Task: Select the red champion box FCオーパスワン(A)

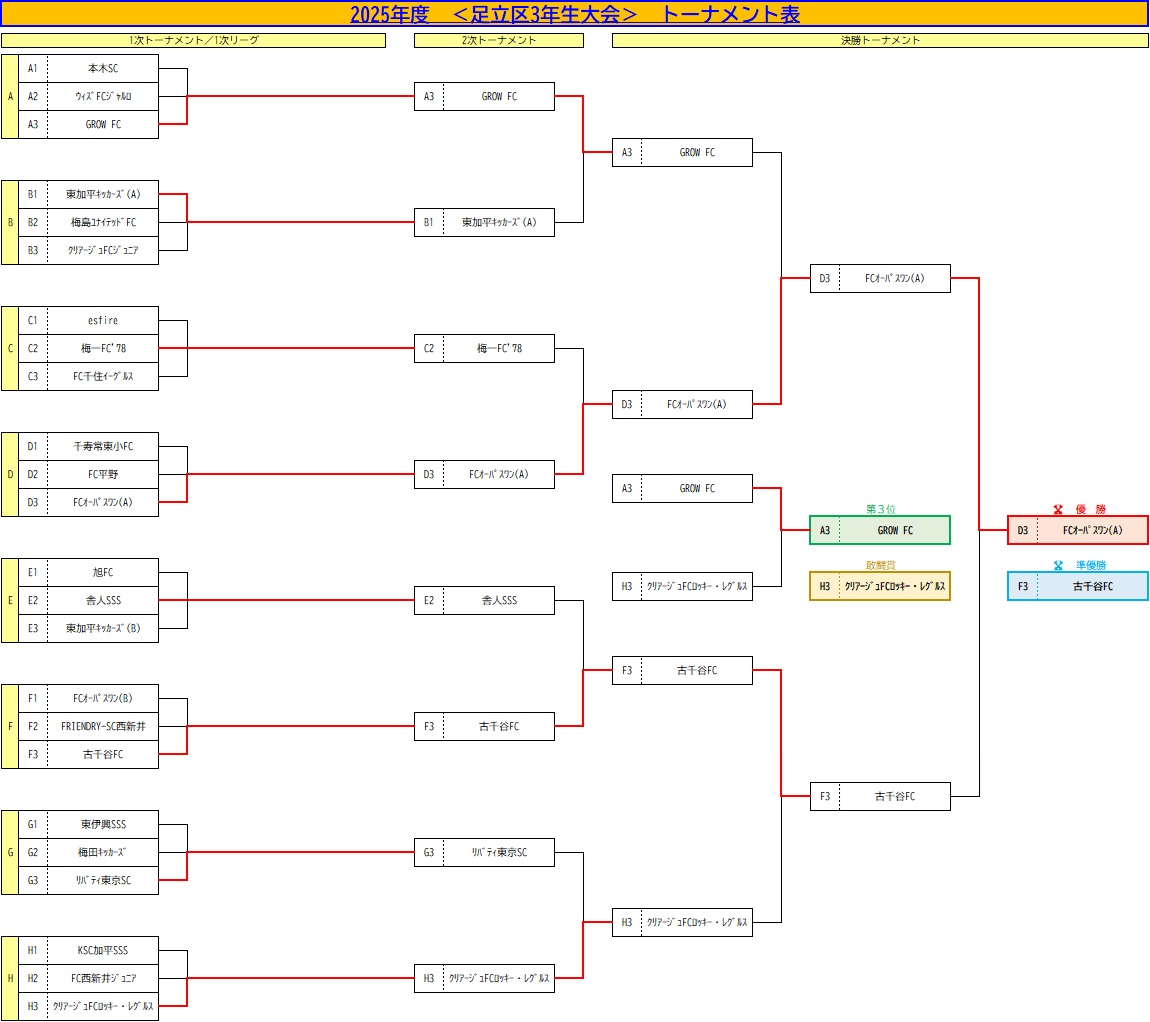Action: 1078,531
